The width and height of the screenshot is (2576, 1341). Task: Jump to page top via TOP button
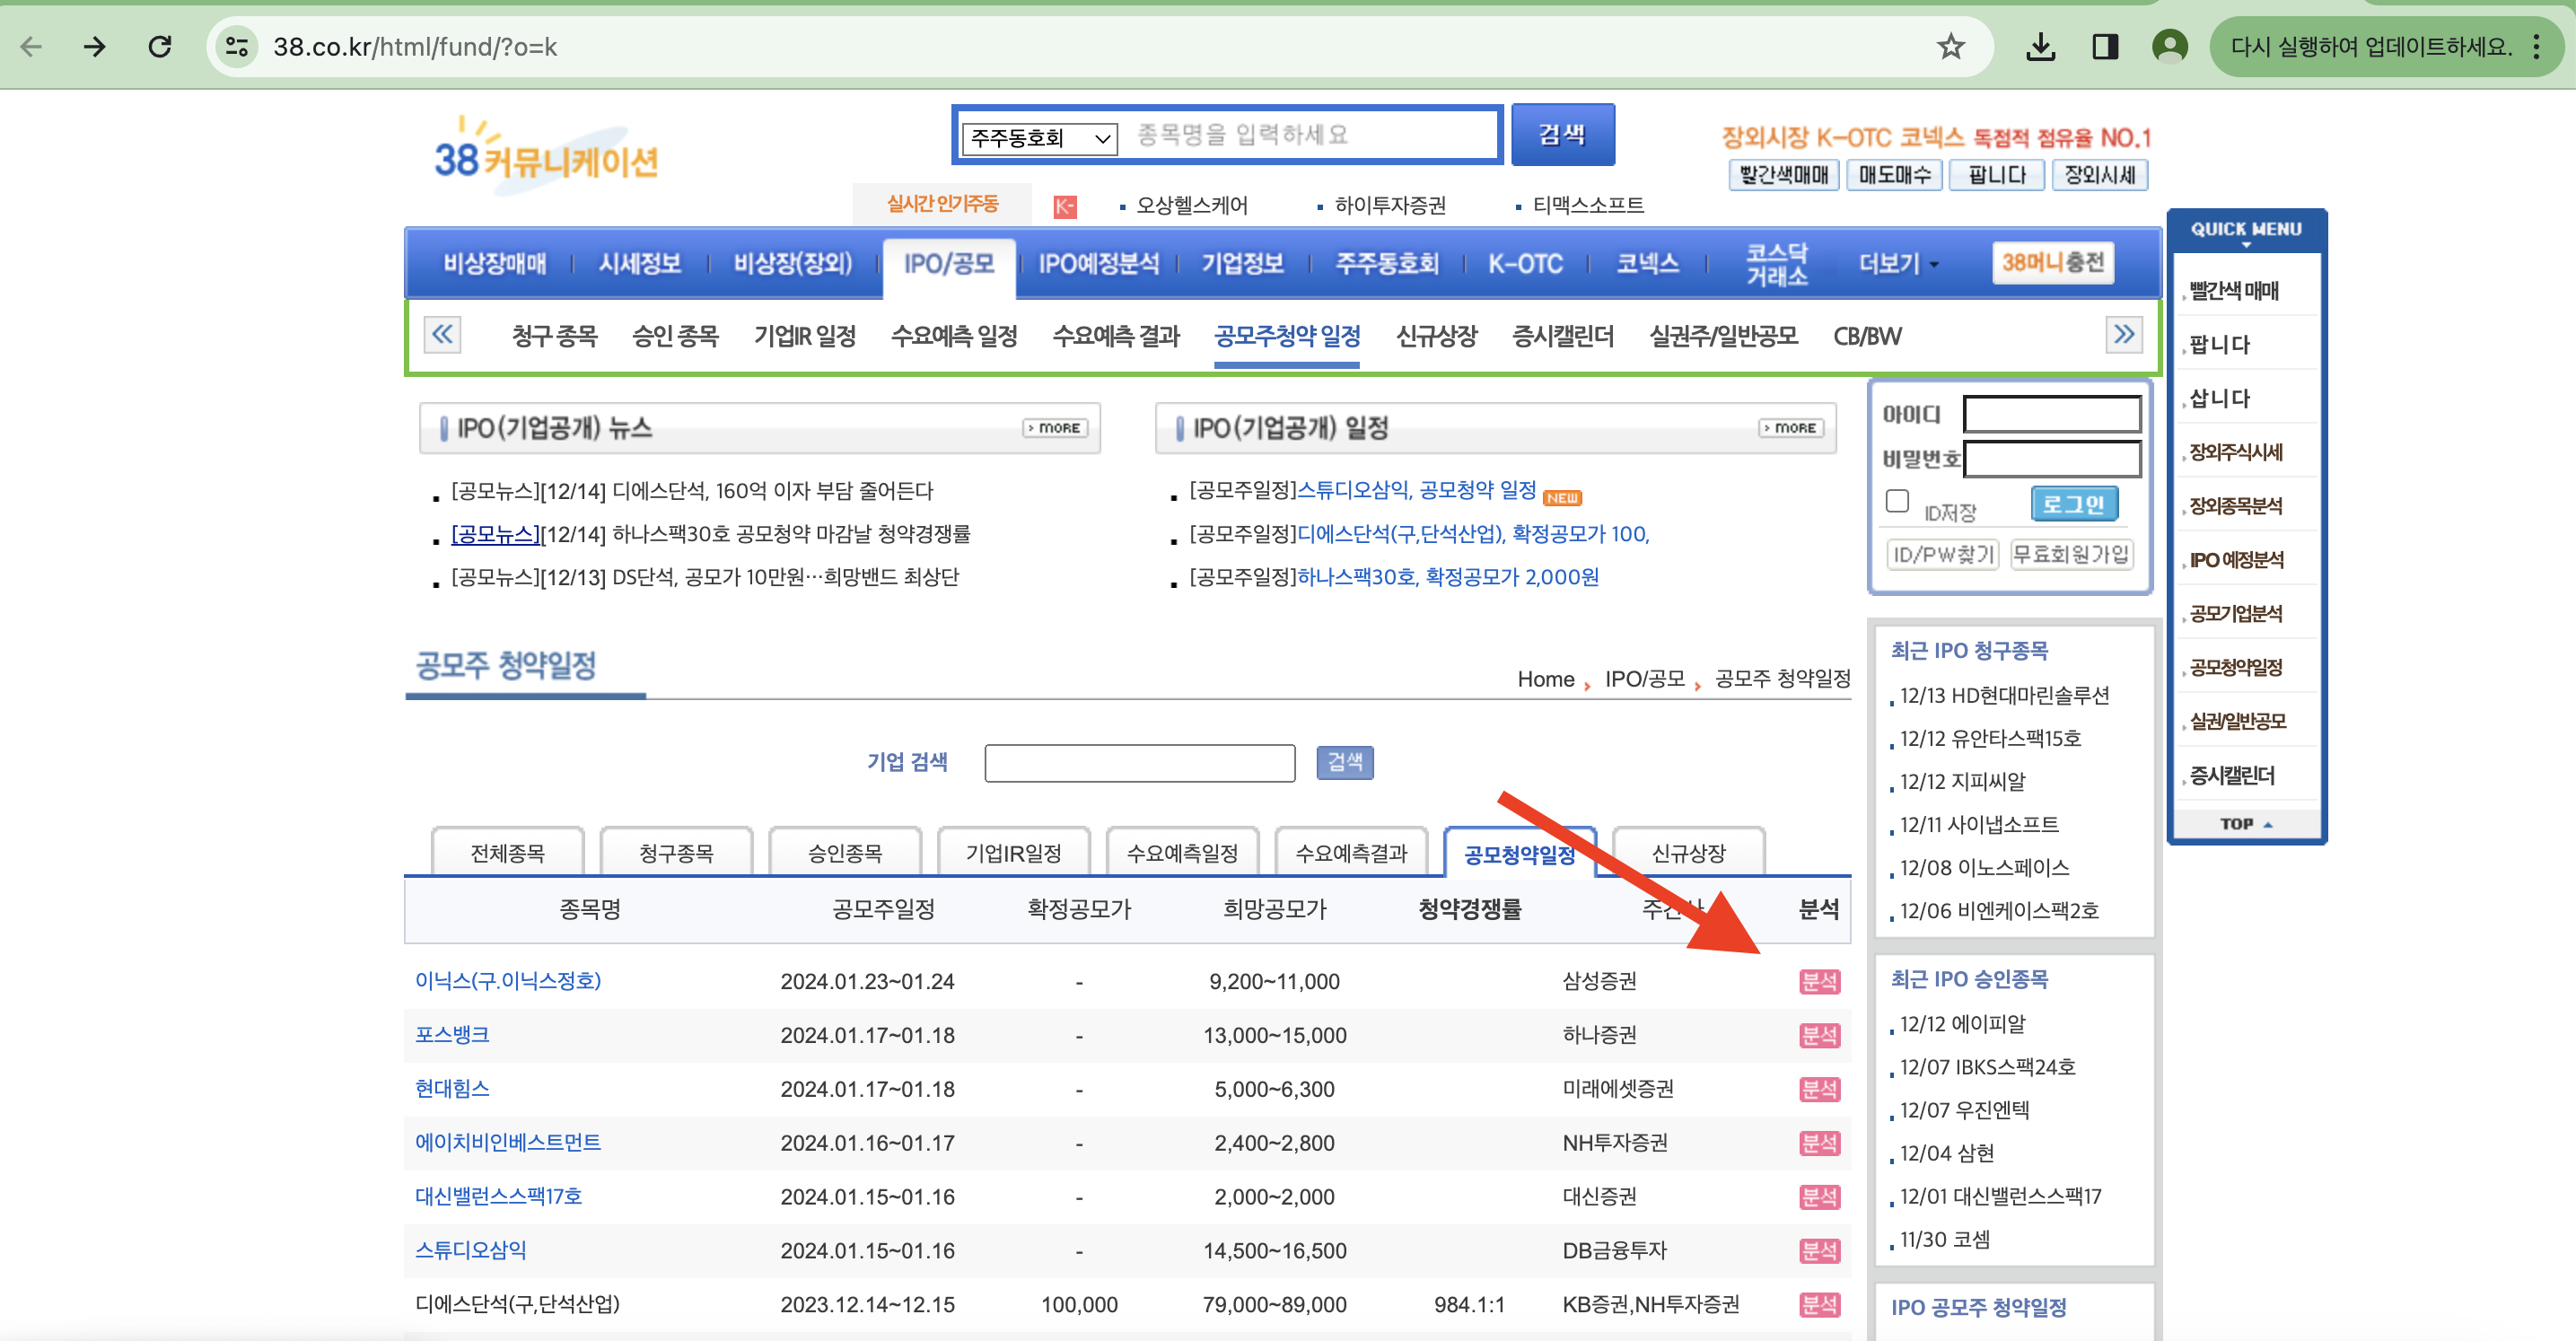[2245, 824]
